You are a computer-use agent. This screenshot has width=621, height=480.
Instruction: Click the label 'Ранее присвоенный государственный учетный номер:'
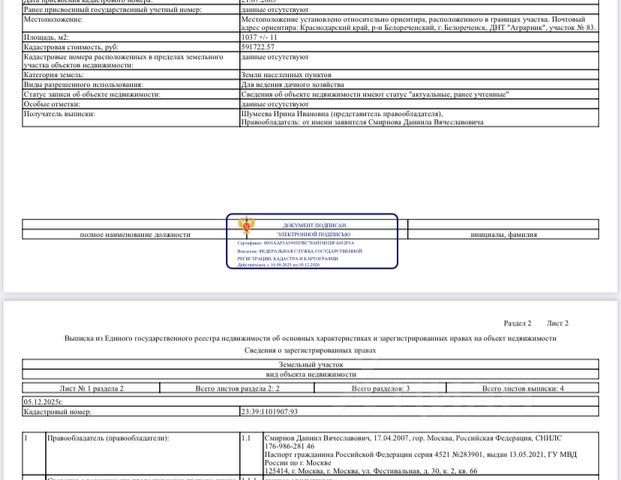pyautogui.click(x=112, y=10)
